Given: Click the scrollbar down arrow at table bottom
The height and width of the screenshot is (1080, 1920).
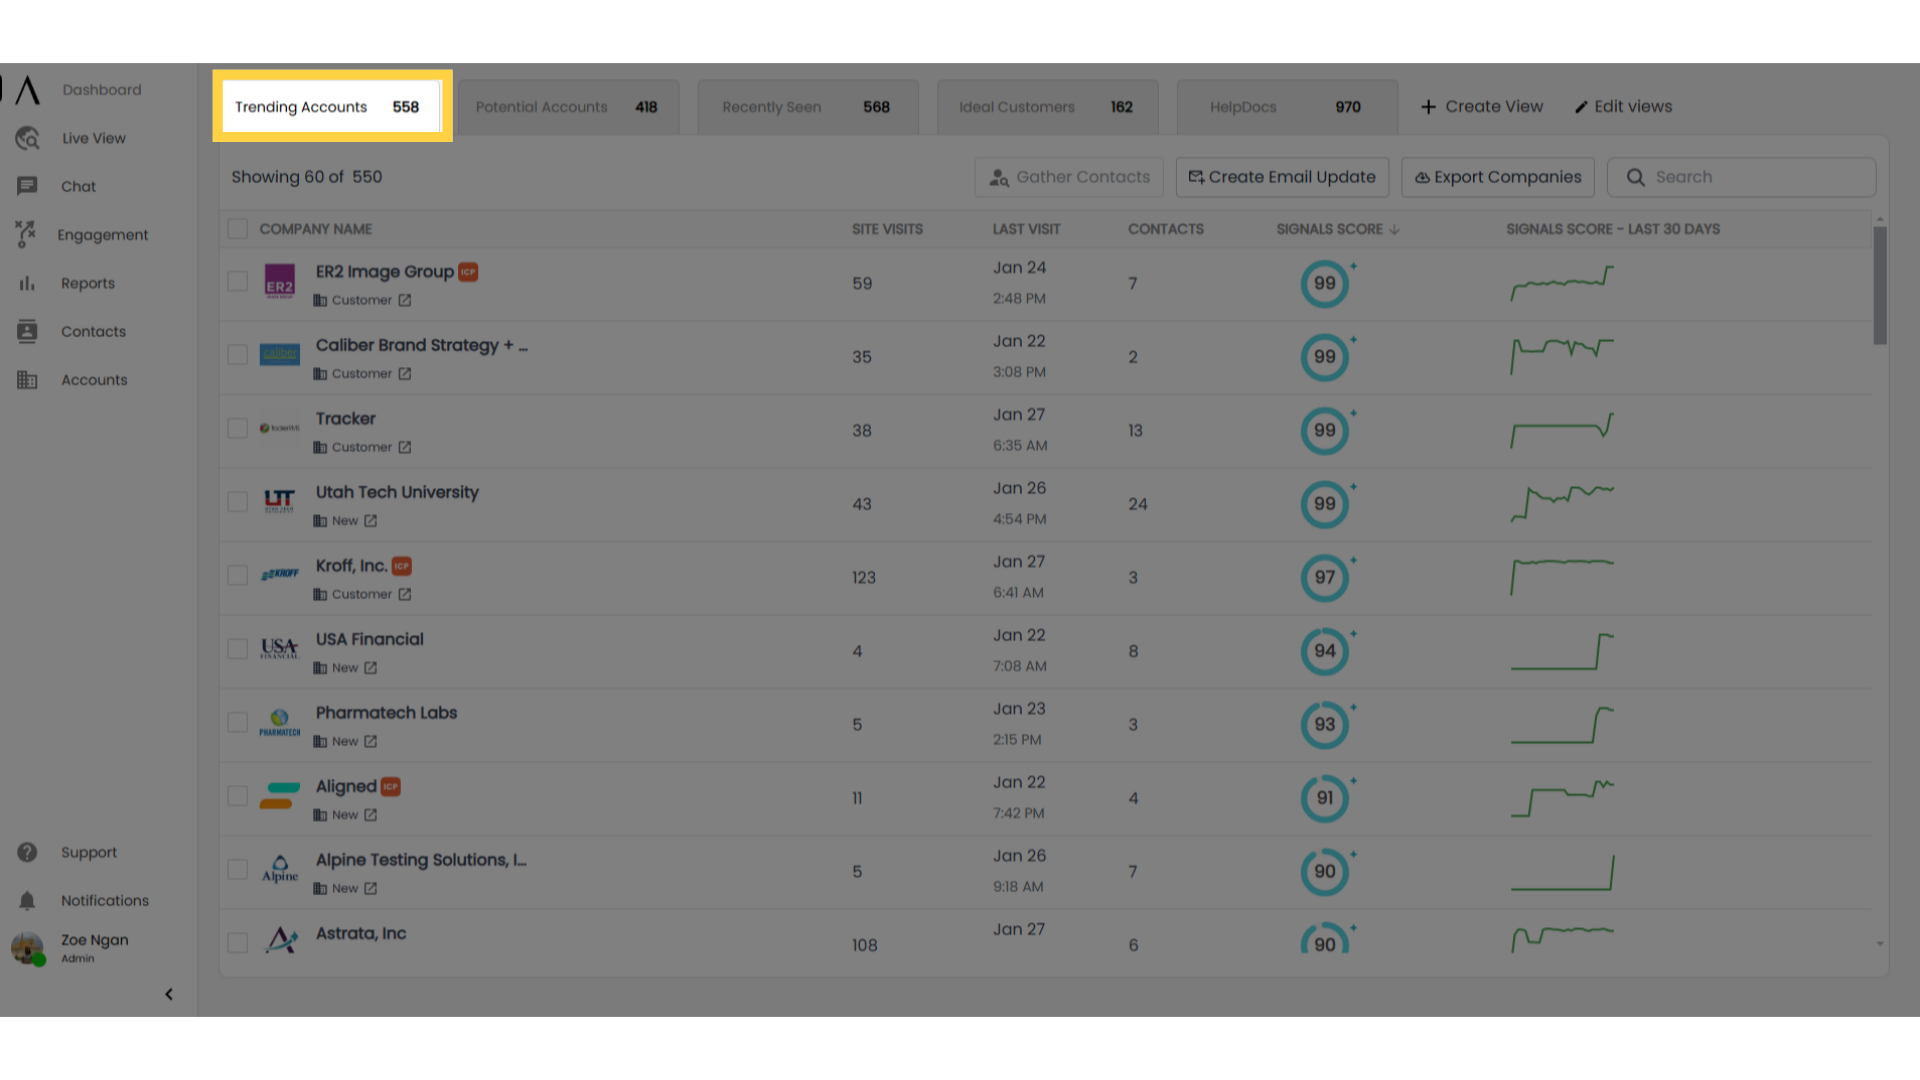Looking at the screenshot, I should tap(1880, 944).
